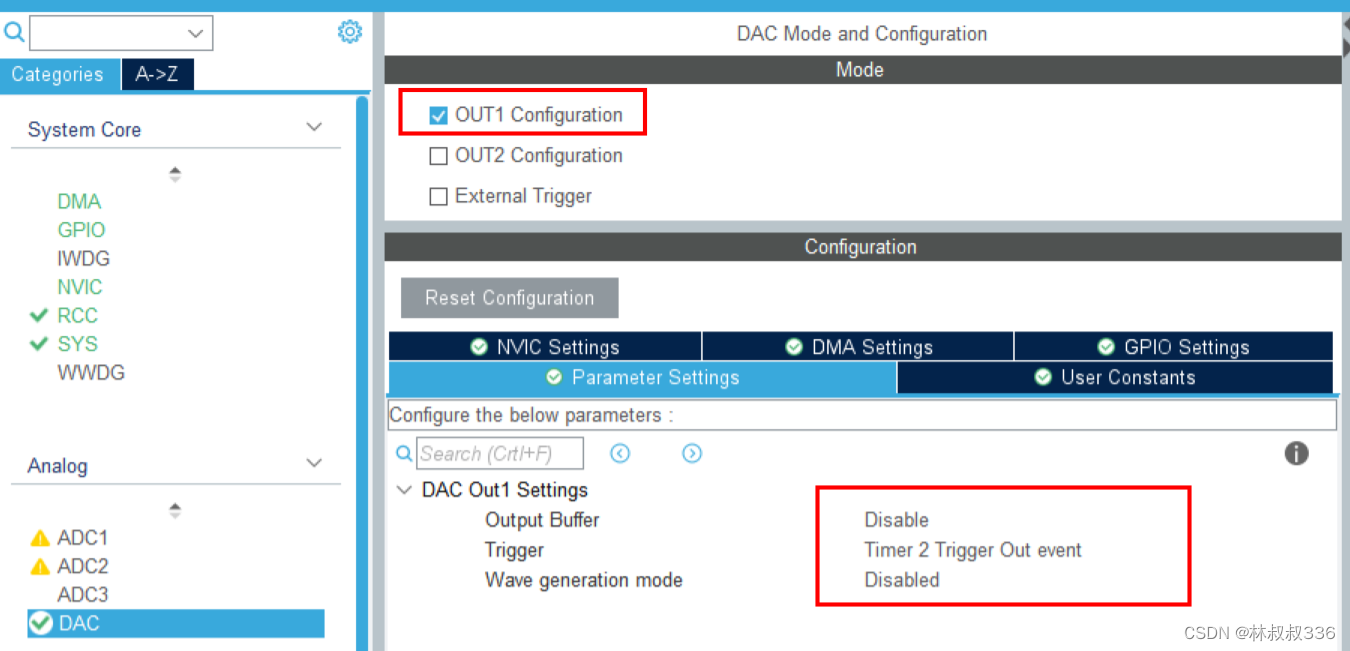This screenshot has width=1350, height=651.
Task: Click the parameter search magnifier icon
Action: [404, 454]
